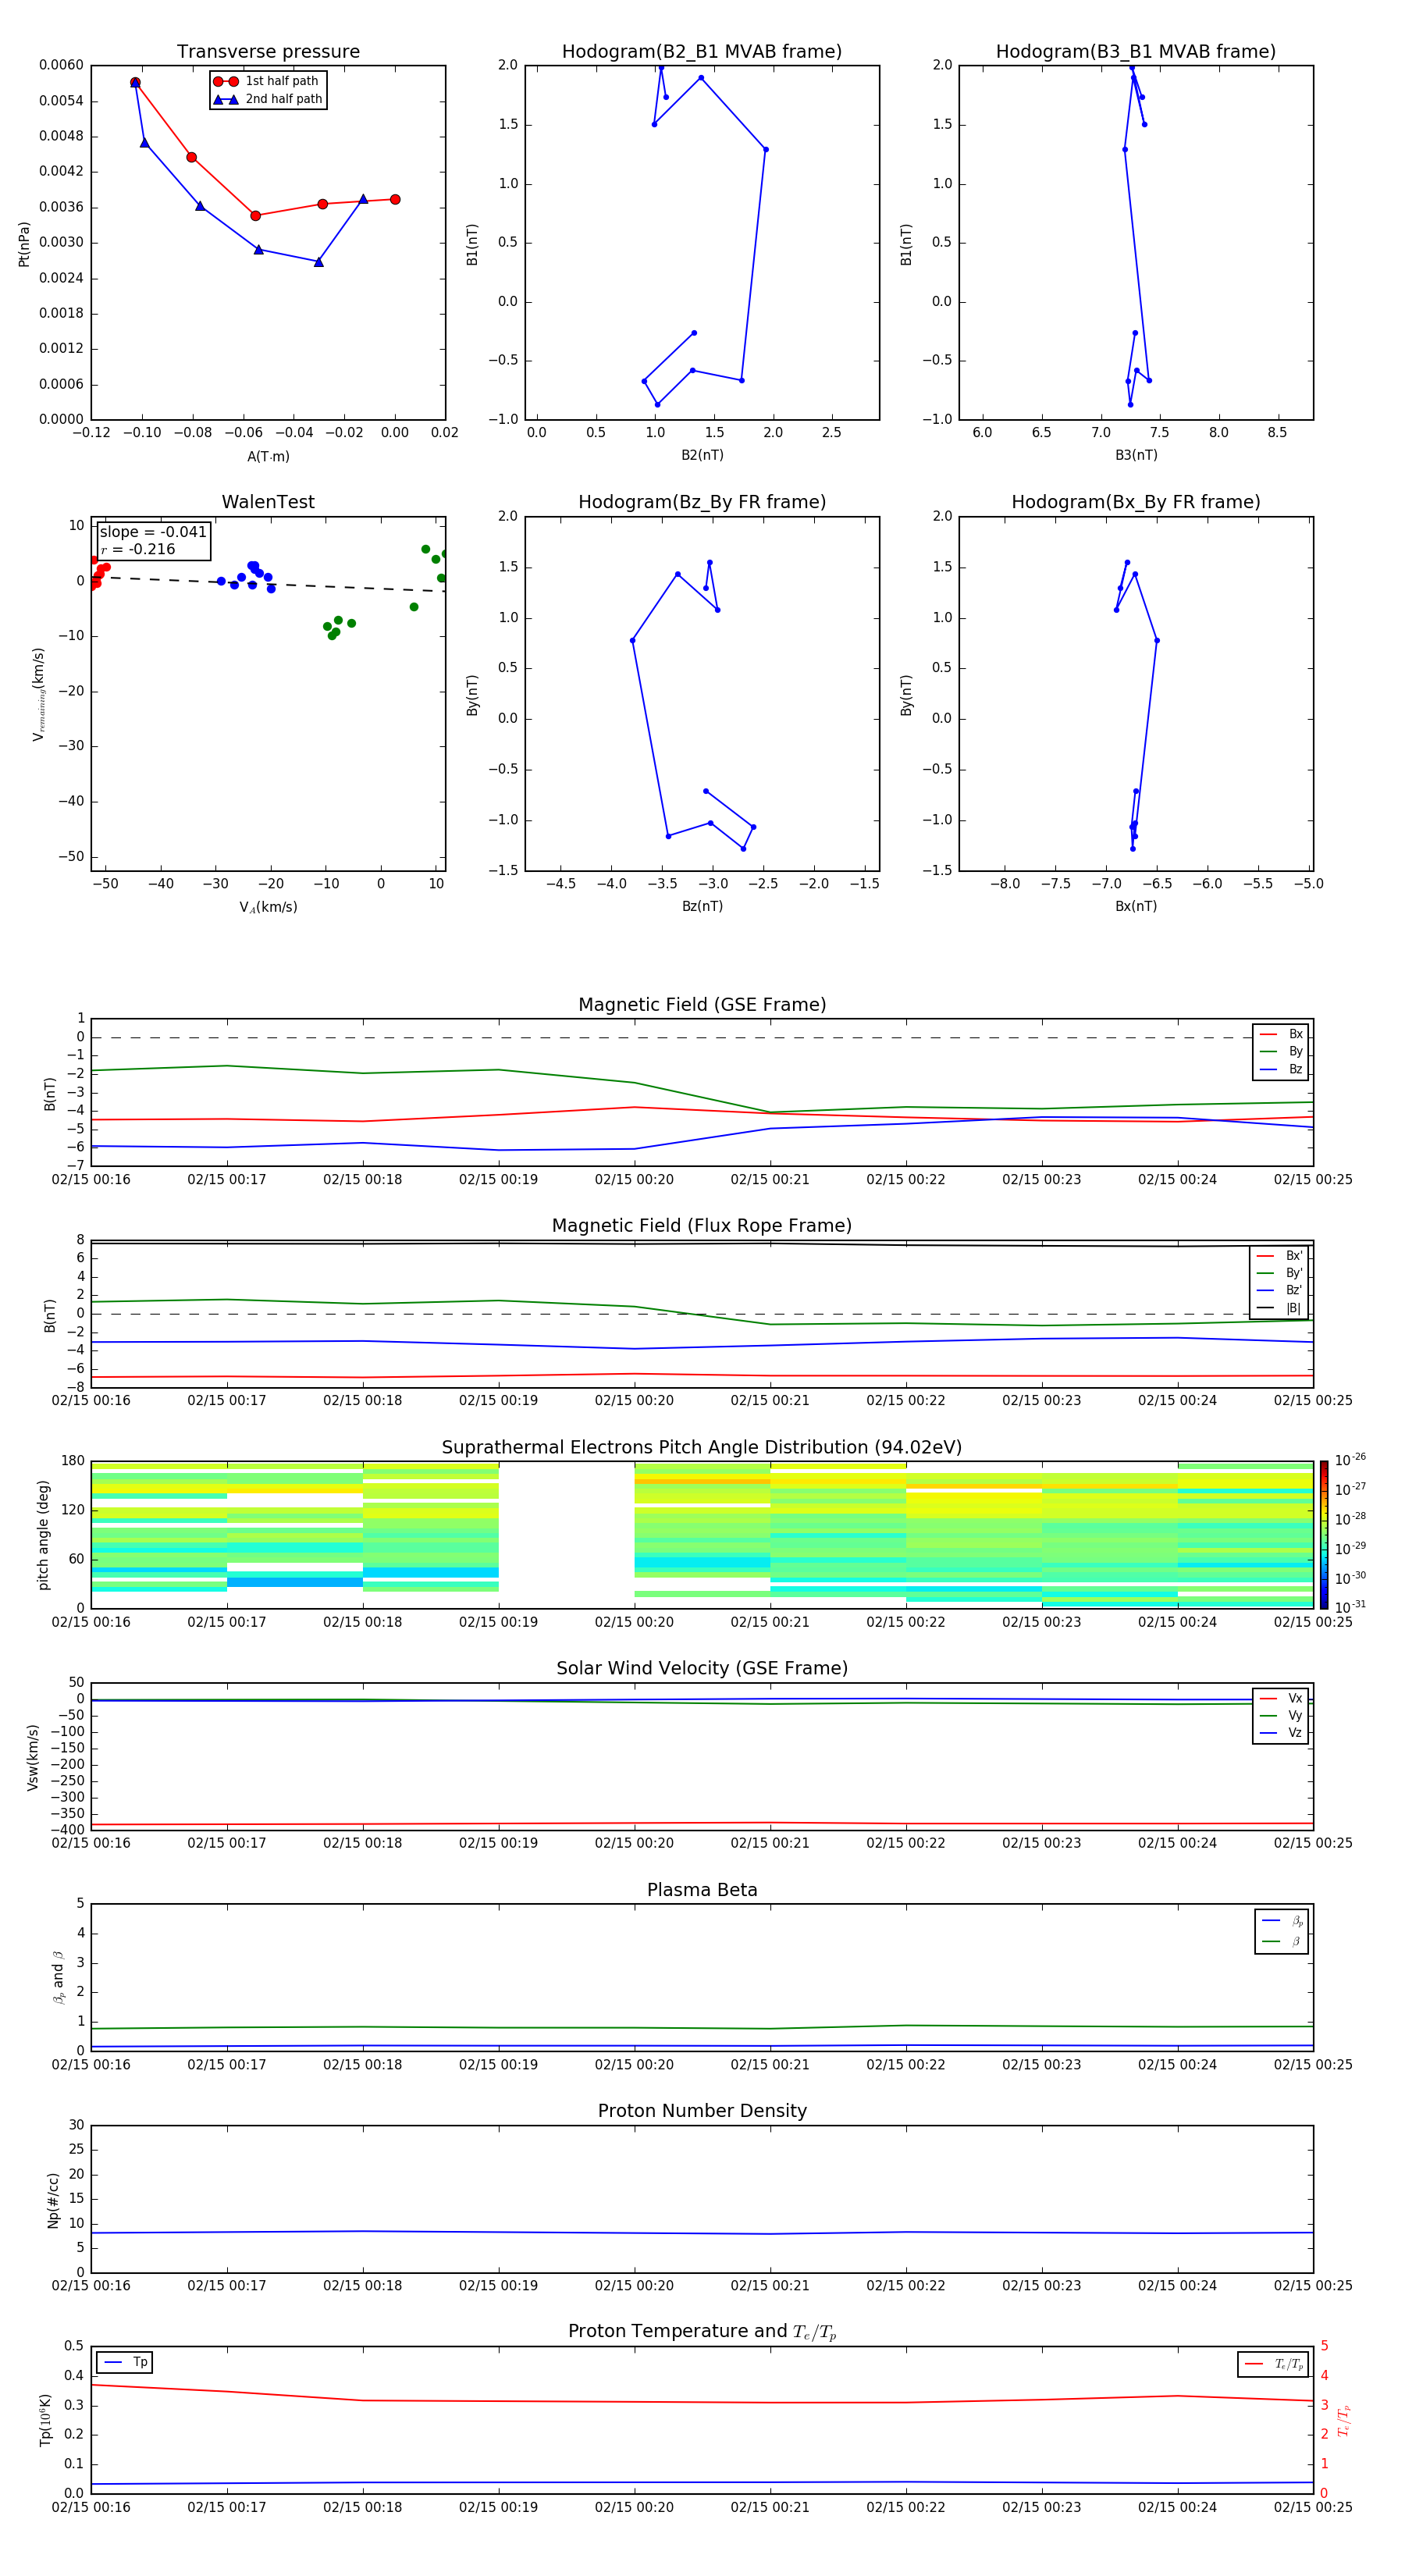Select 'Vy' in the velocity legend
The image size is (1405, 2576).
point(1281,1715)
